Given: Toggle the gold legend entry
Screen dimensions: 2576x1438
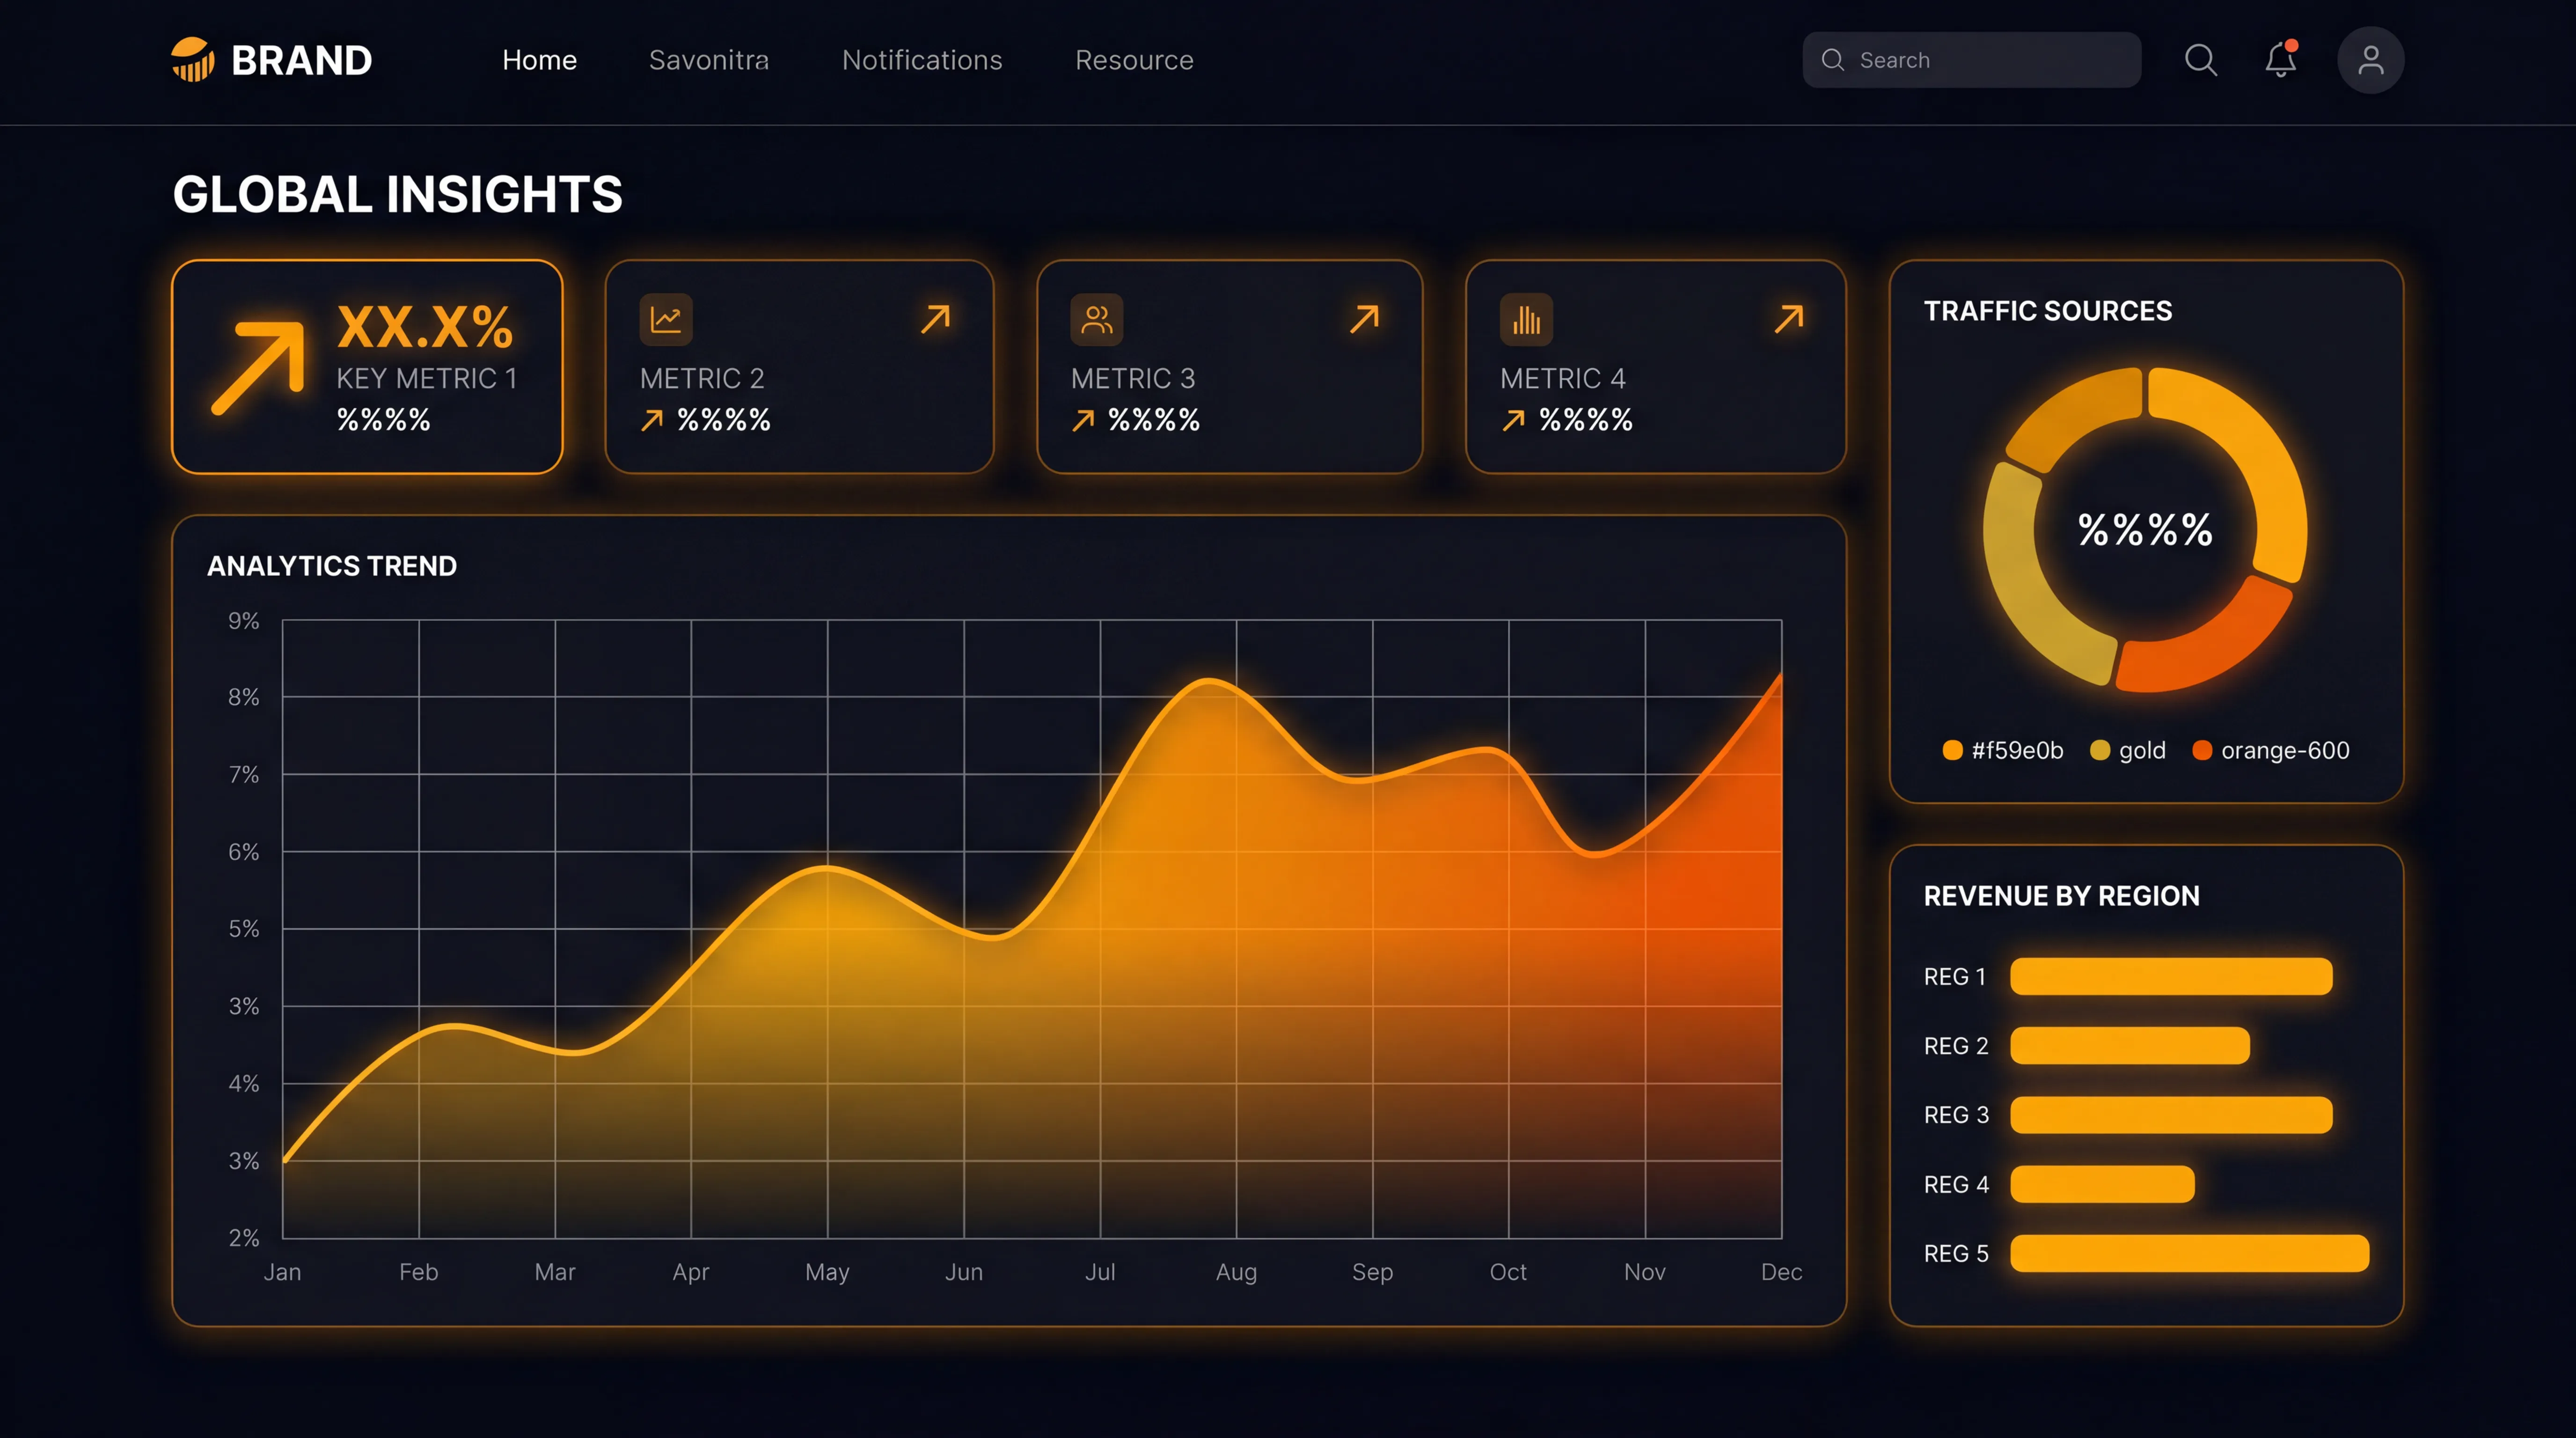Looking at the screenshot, I should 2128,750.
